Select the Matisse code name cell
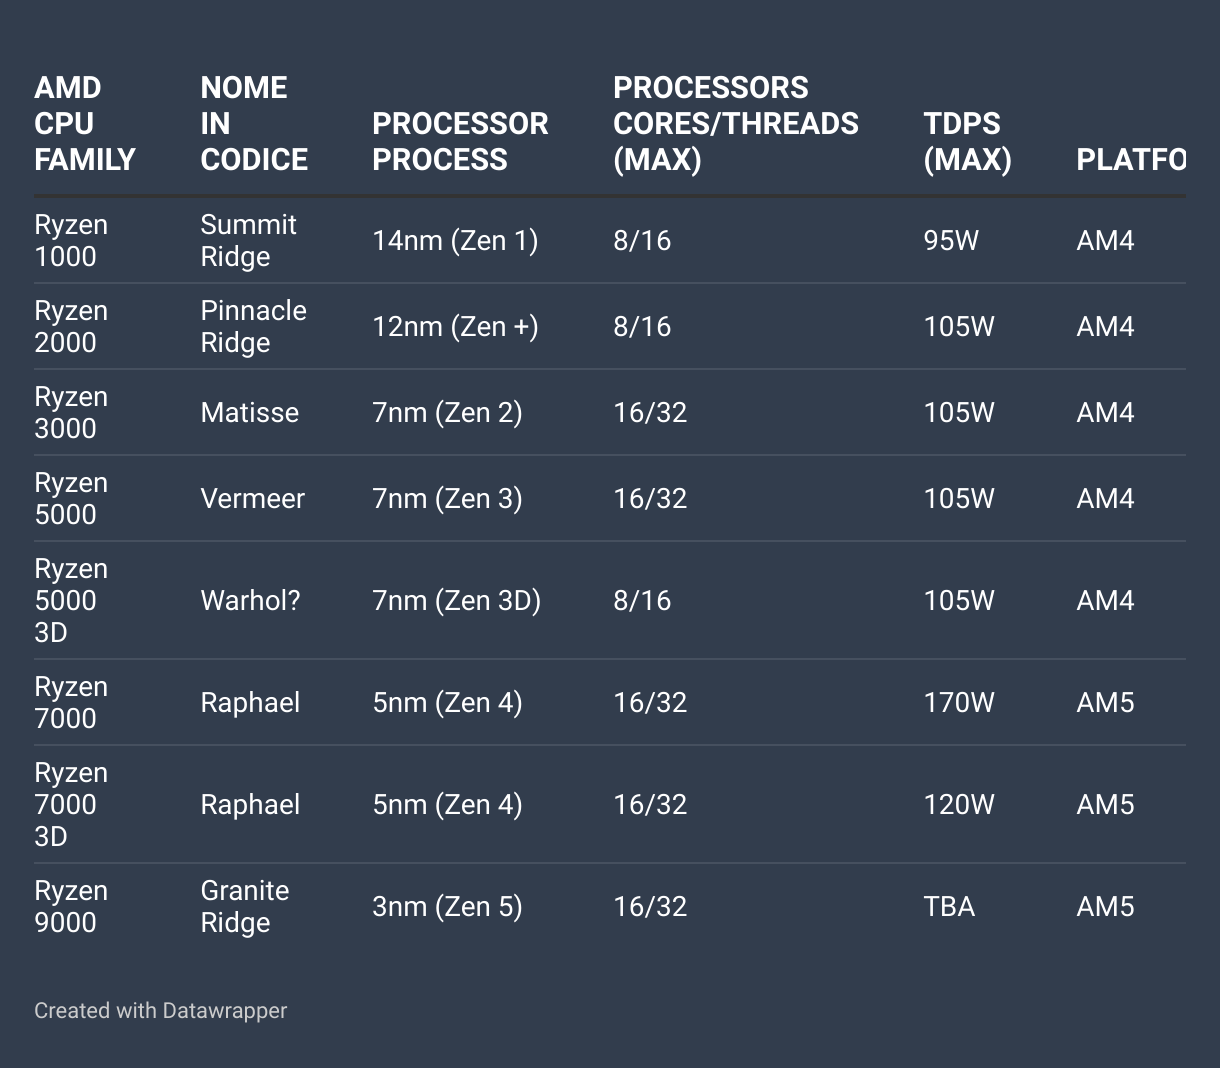 click(249, 412)
